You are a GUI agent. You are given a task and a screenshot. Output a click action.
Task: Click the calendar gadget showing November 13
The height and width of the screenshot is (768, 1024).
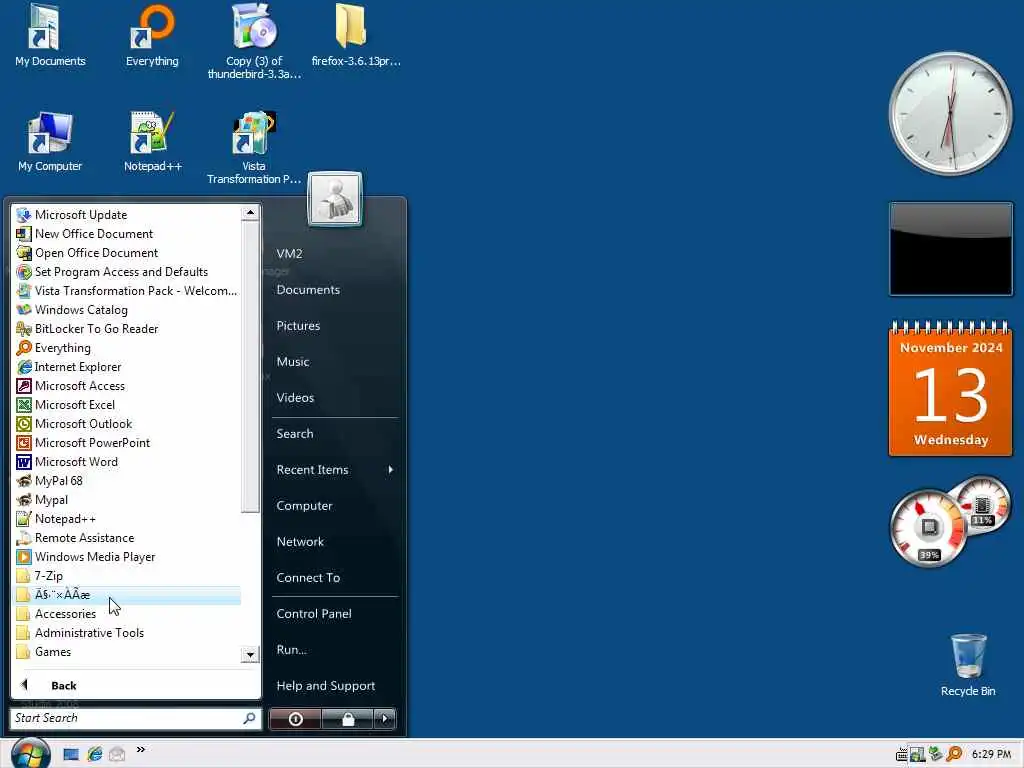point(951,389)
